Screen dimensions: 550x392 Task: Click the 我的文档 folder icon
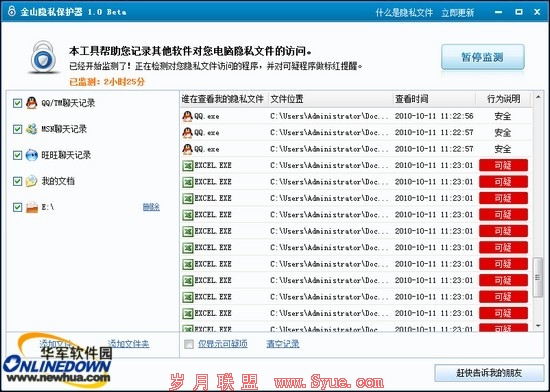tap(32, 181)
